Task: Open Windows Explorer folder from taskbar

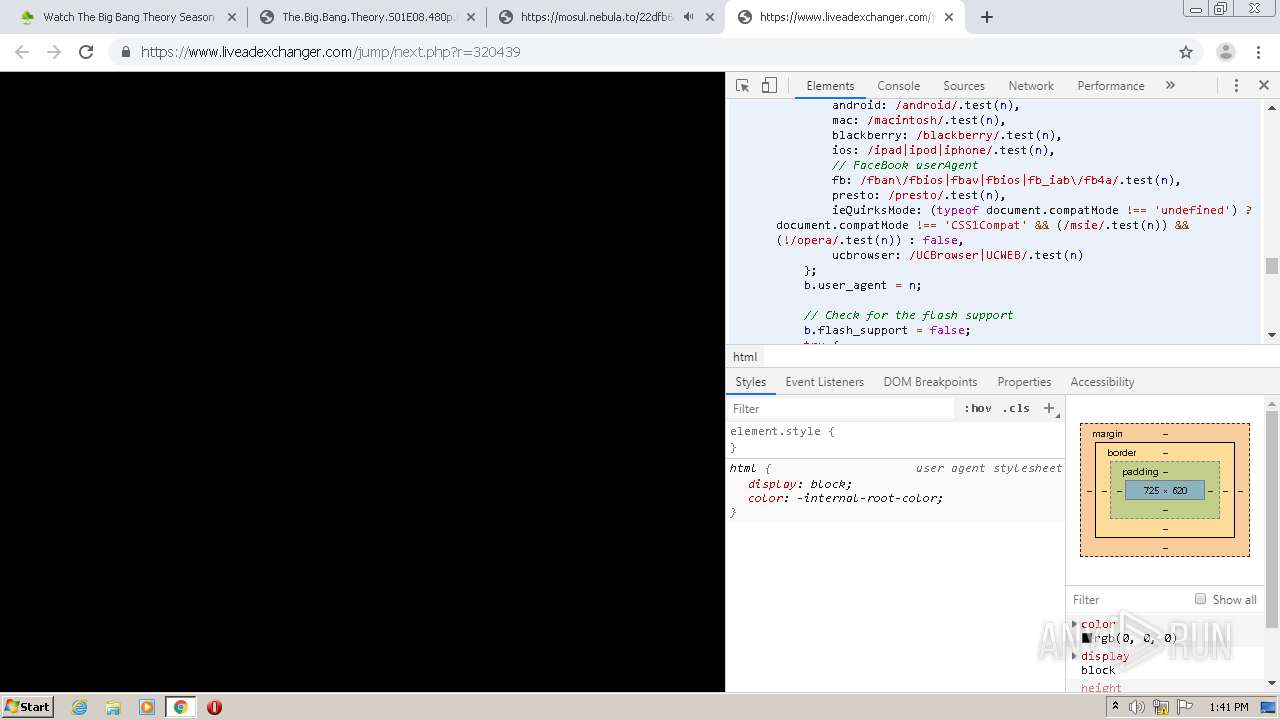Action: tap(113, 707)
